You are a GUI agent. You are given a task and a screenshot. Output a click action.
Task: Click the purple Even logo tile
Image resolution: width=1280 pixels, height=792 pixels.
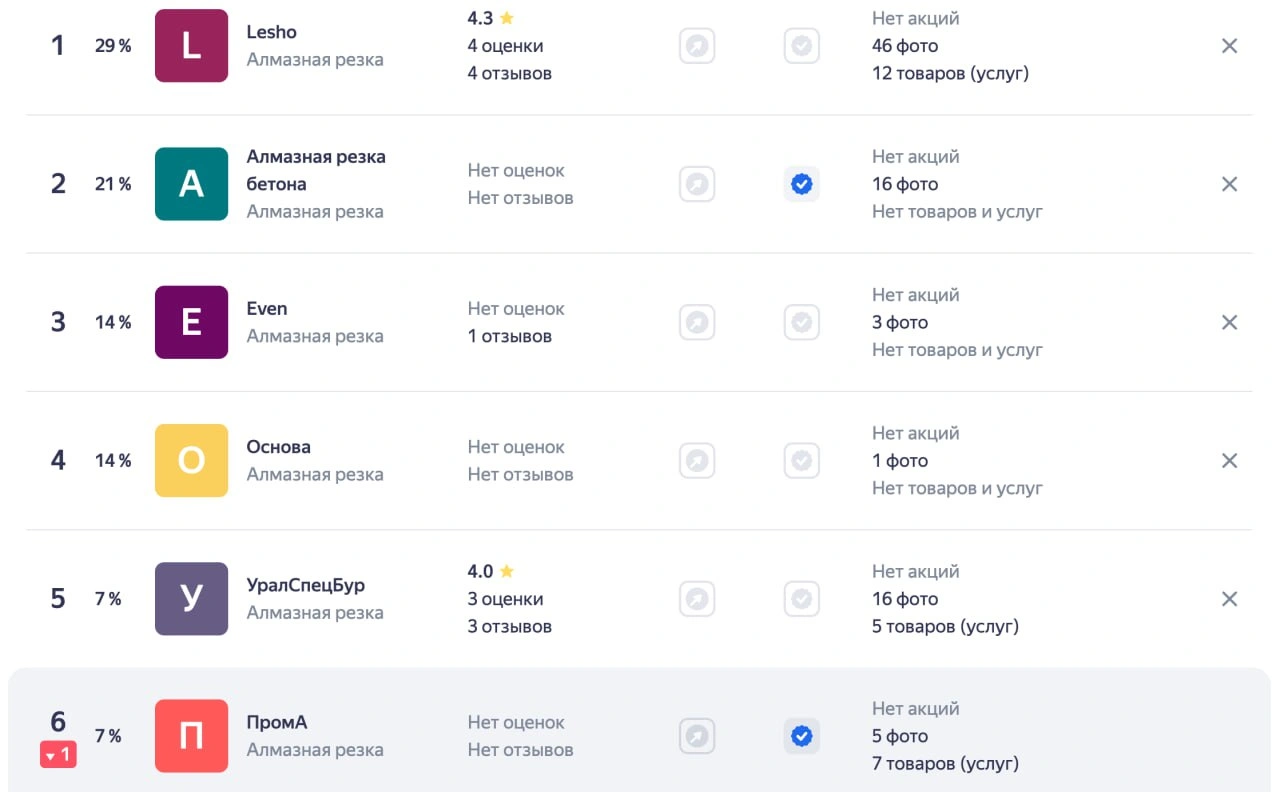coord(191,322)
